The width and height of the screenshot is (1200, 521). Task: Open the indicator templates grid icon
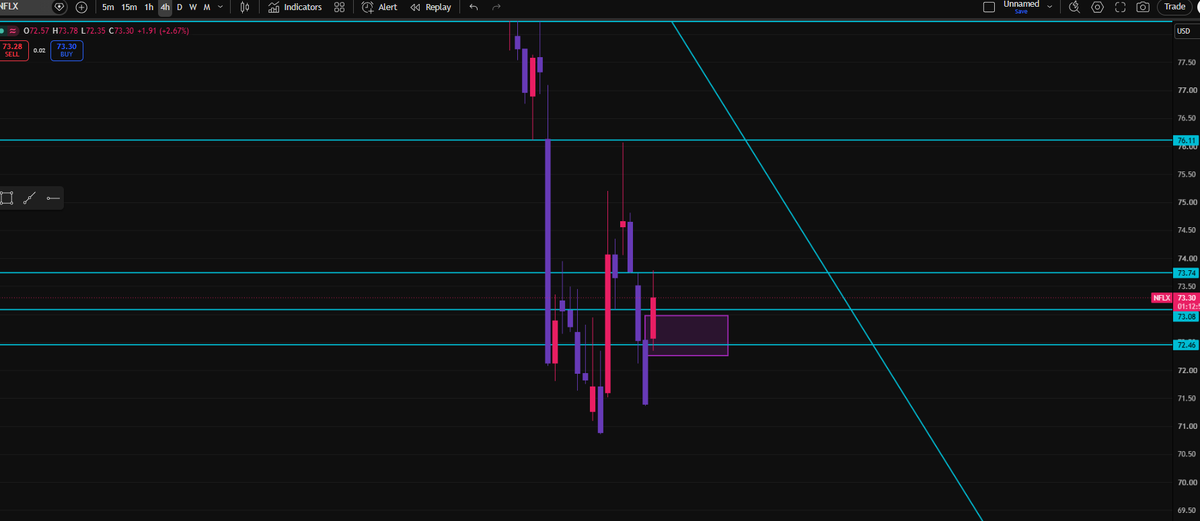coord(339,7)
